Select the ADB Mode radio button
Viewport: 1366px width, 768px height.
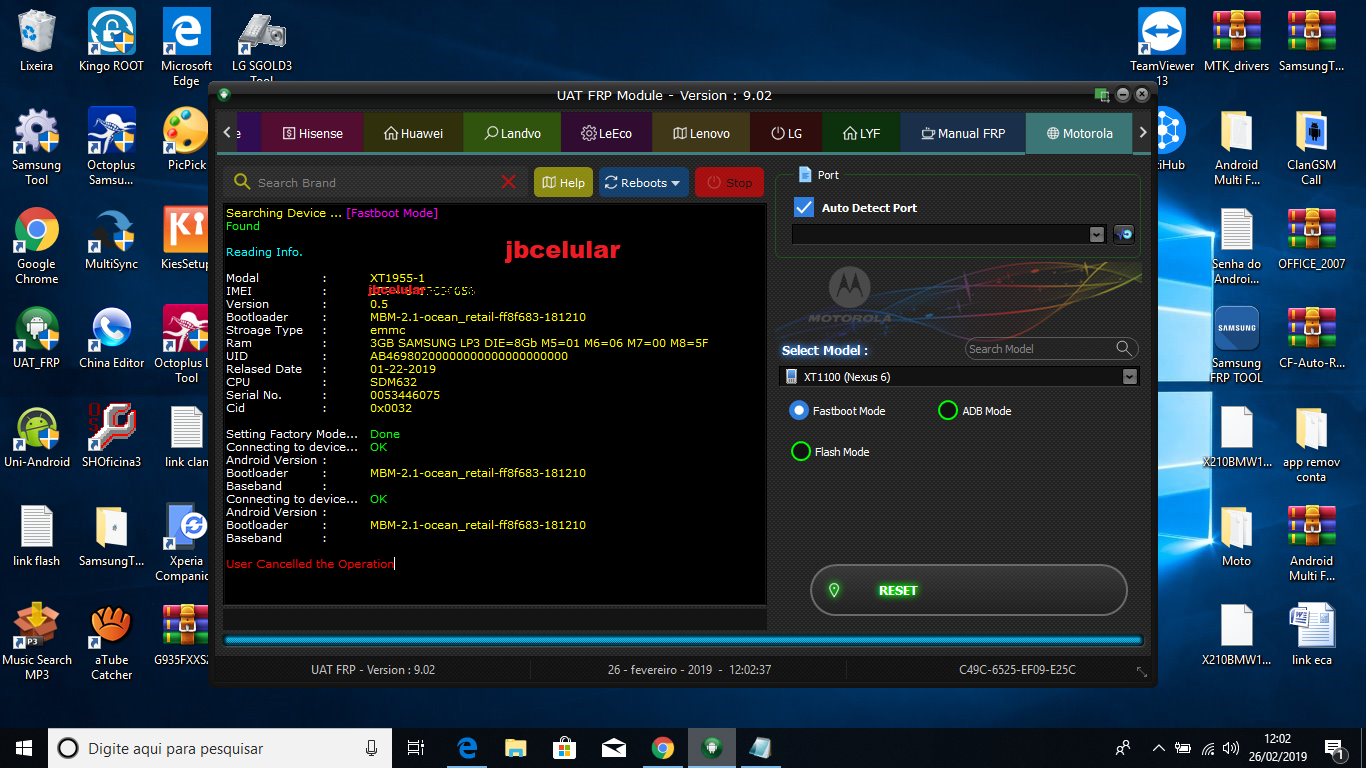point(947,410)
